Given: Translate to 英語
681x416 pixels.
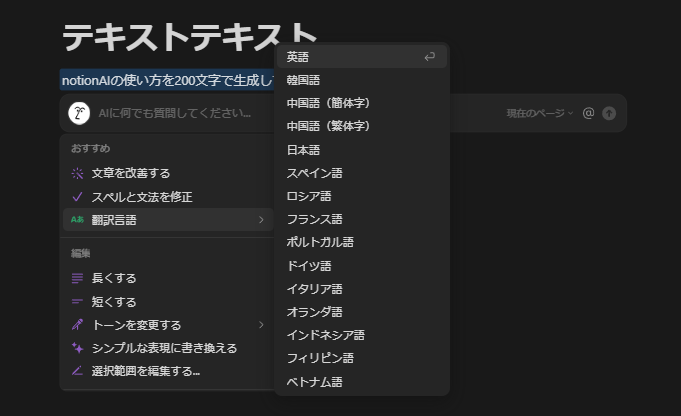Looking at the screenshot, I should (362, 57).
